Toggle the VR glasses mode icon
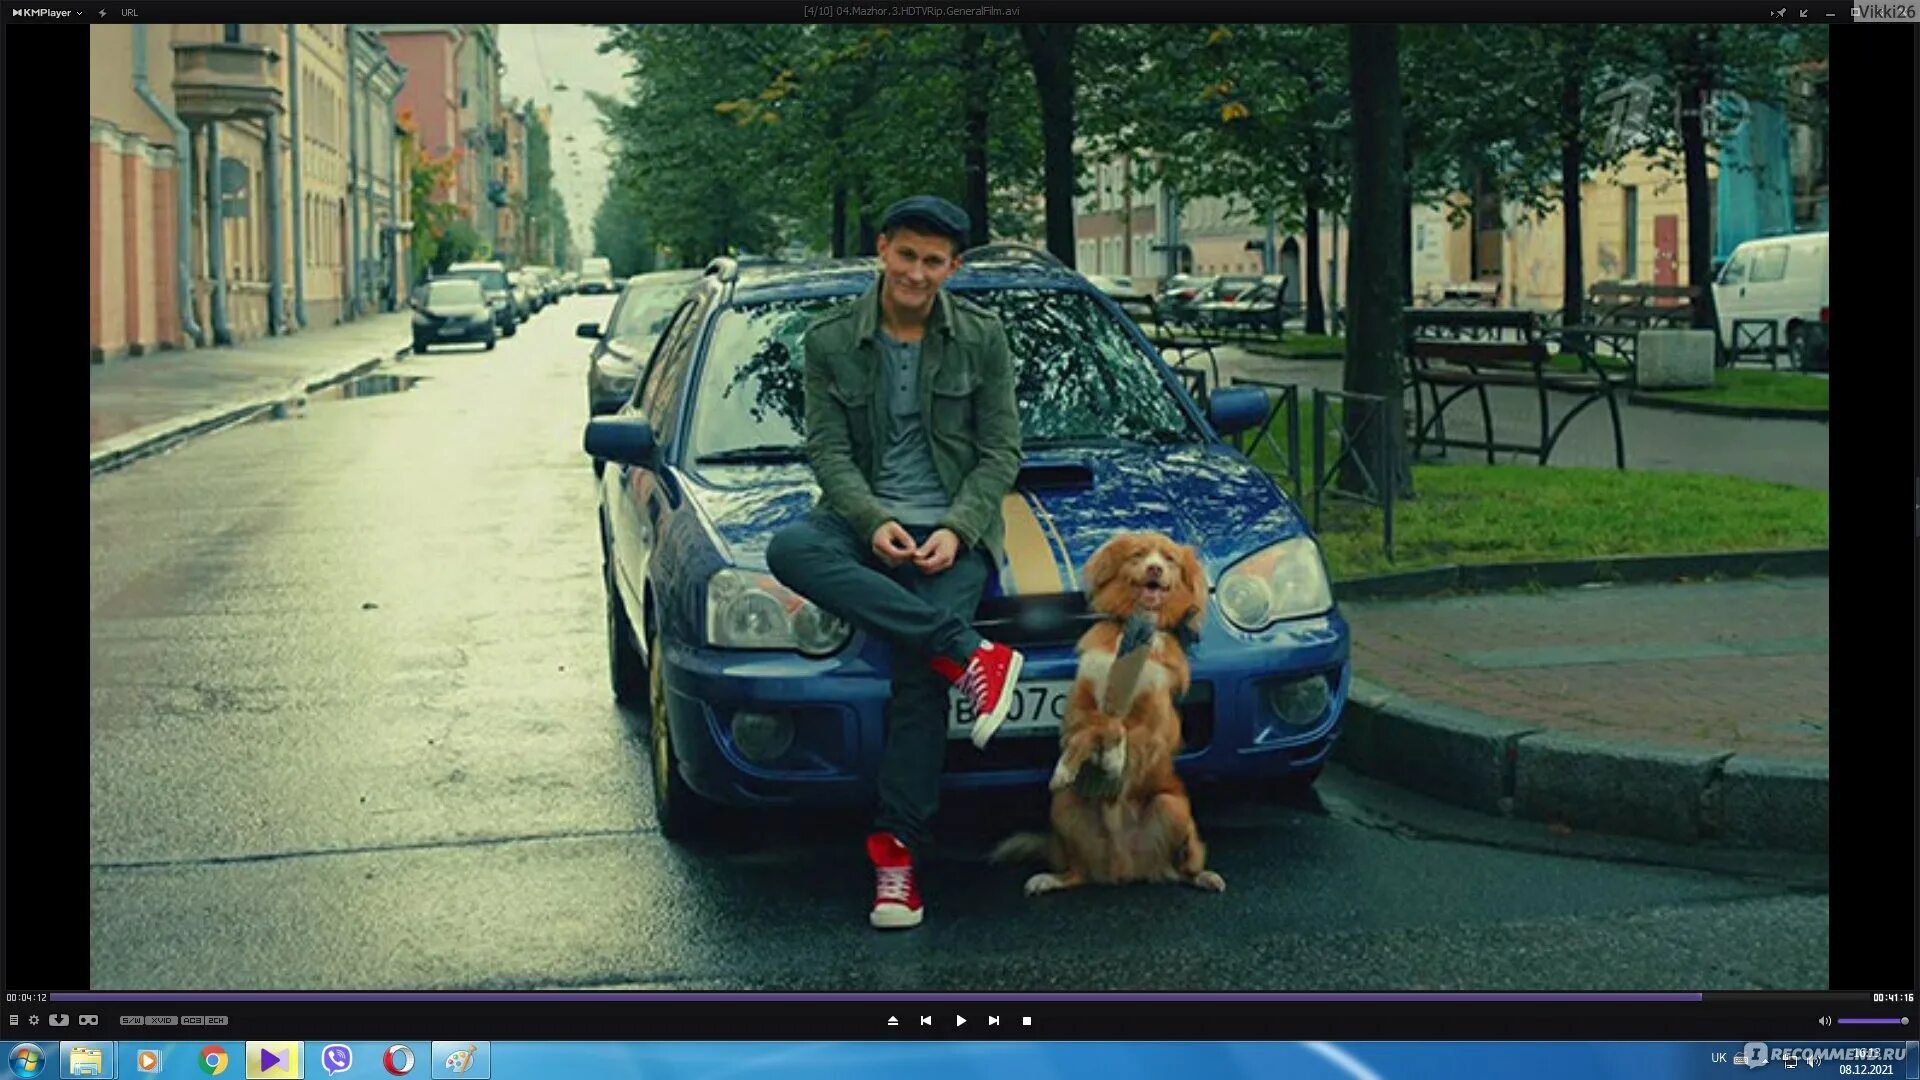This screenshot has height=1080, width=1920. (x=88, y=1020)
